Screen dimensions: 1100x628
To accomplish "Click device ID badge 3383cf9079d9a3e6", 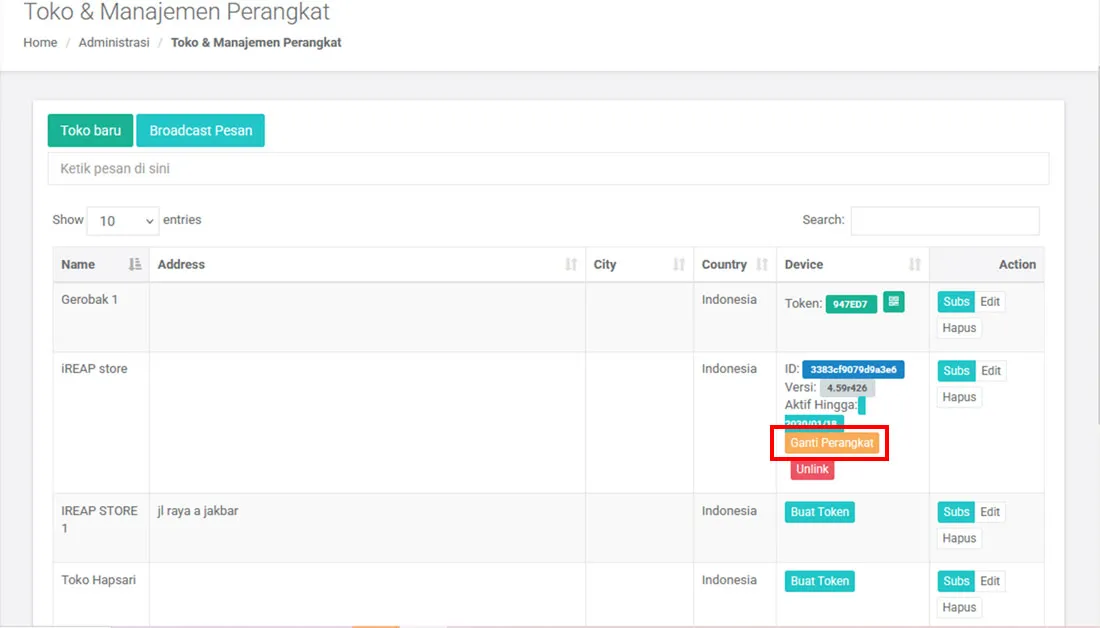I will [x=853, y=369].
